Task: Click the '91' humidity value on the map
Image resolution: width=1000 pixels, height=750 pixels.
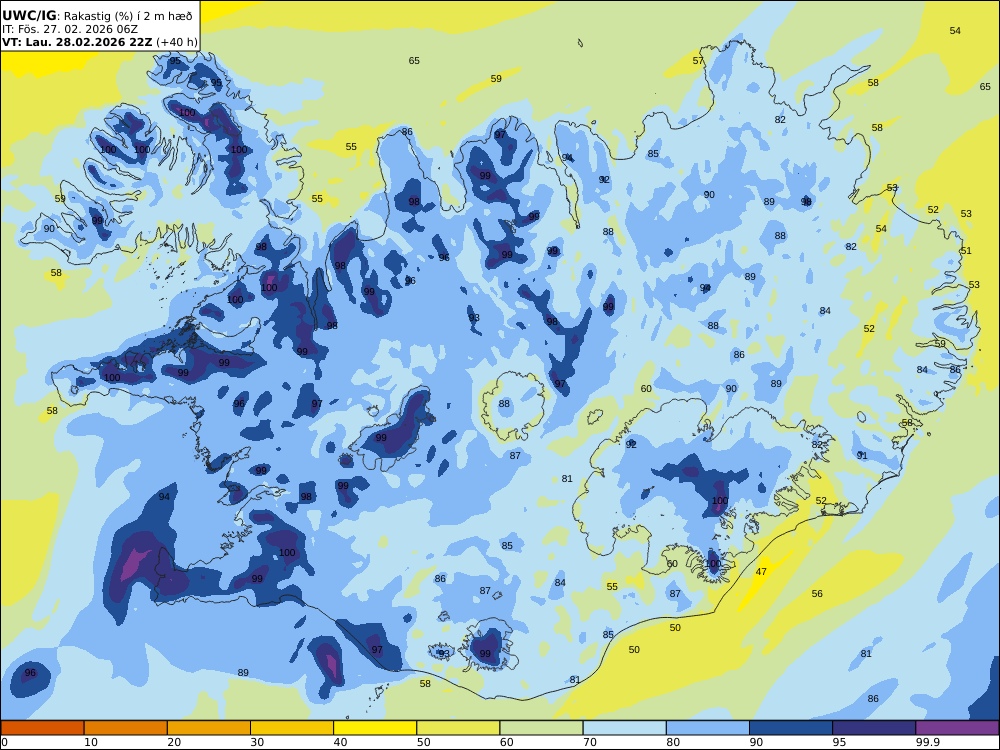Action: (x=862, y=455)
